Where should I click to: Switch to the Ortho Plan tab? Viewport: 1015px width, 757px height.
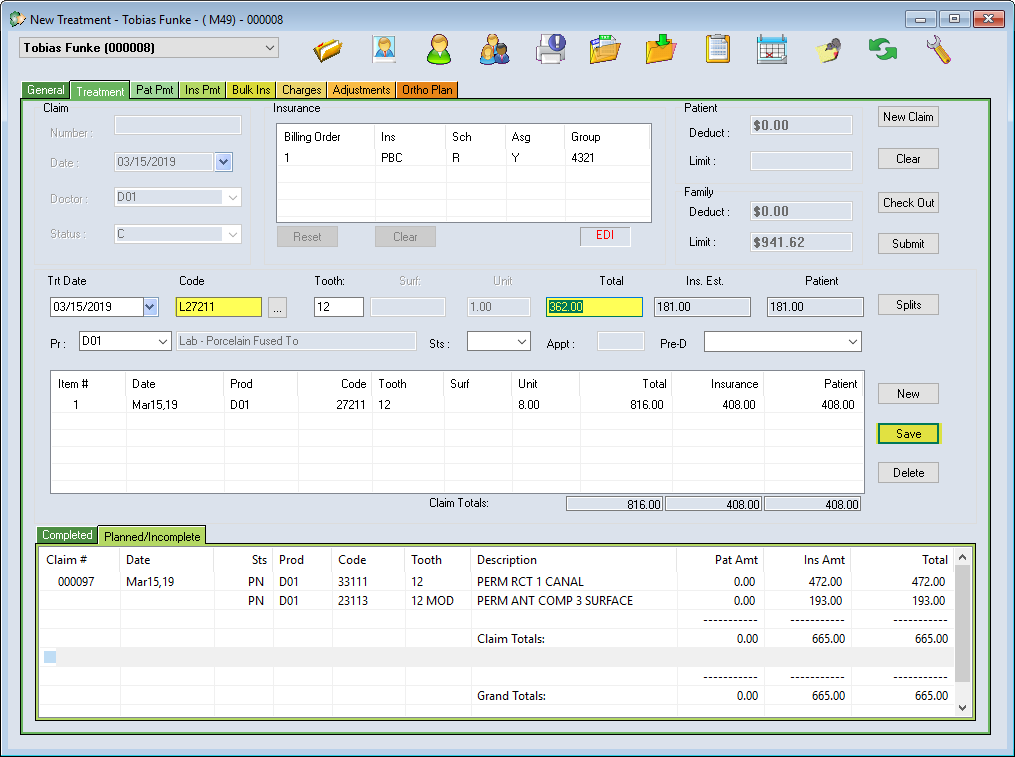pos(428,90)
